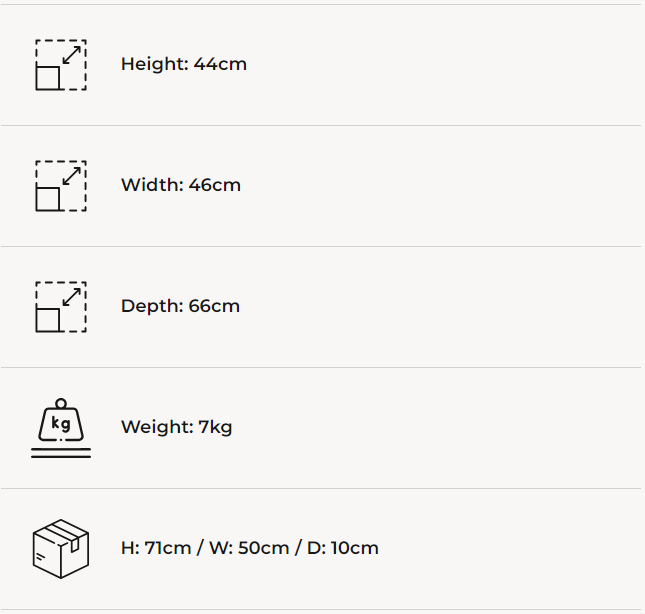
Task: Select the "Depth: 66cm" specification text
Action: (x=180, y=306)
